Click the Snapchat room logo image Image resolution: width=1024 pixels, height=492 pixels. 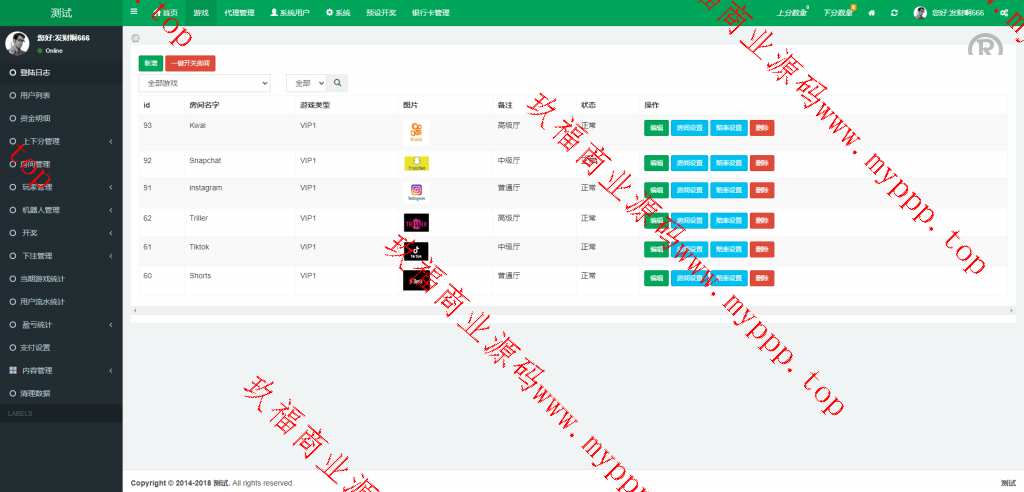416,163
